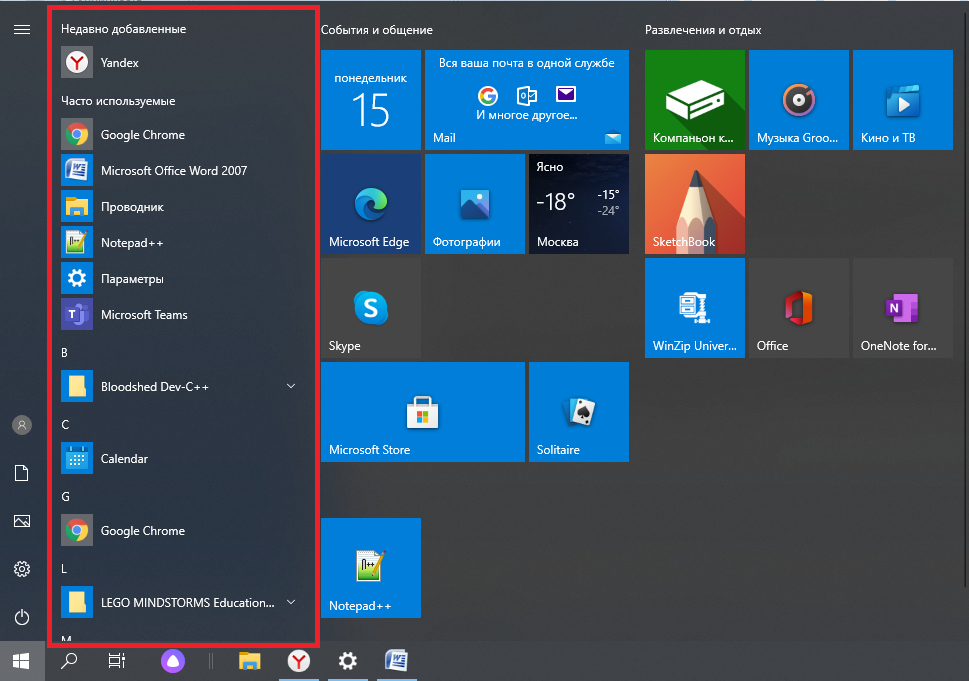Viewport: 969px width, 681px height.
Task: Open Google Chrome under frequently used
Action: click(179, 135)
